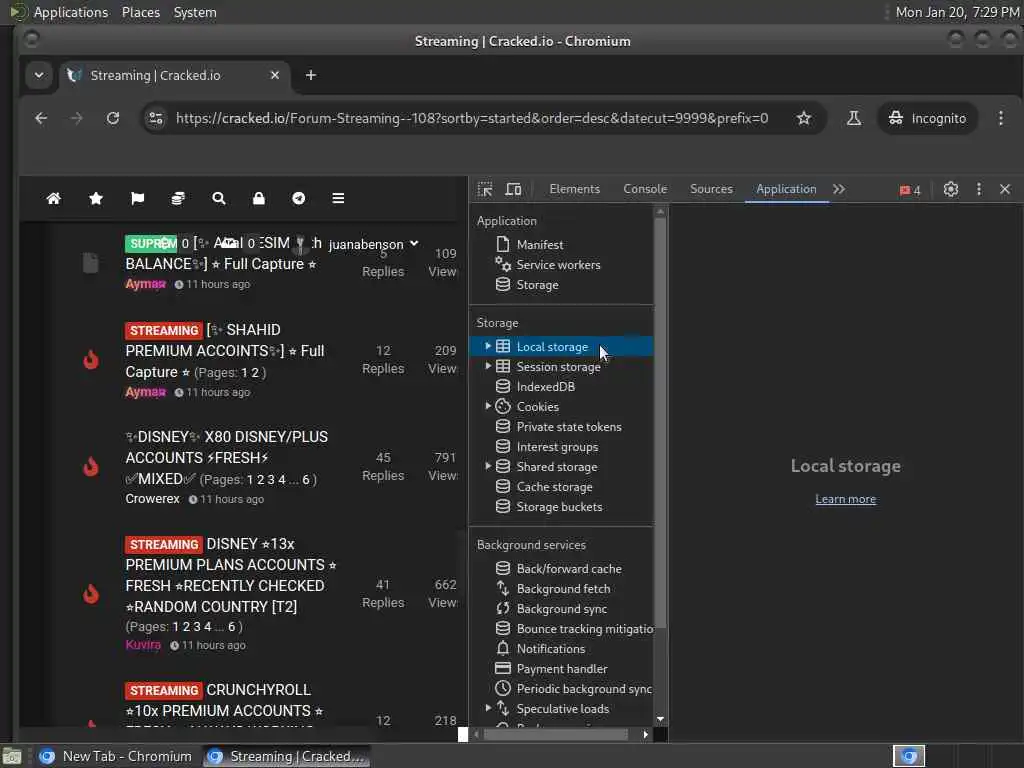The height and width of the screenshot is (768, 1024).
Task: Select Background fetch item
Action: click(562, 588)
